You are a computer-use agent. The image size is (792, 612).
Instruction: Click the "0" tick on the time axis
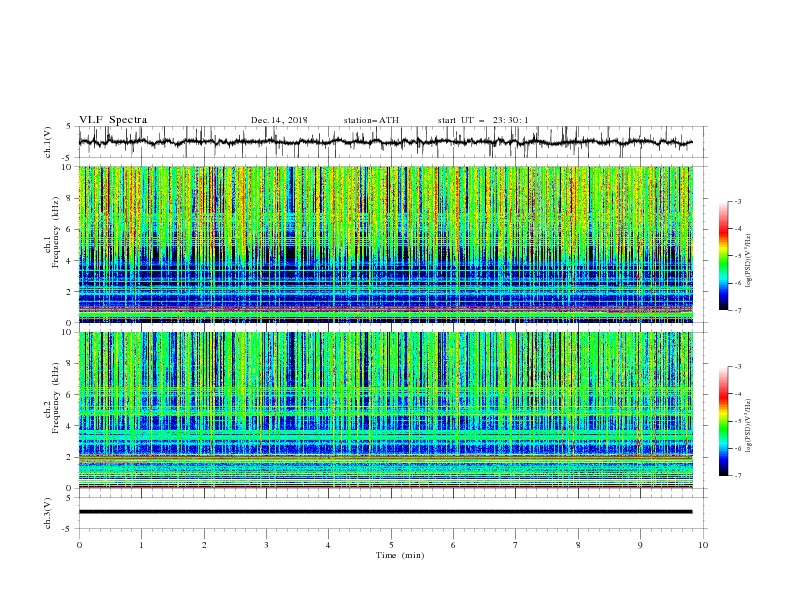[x=79, y=545]
